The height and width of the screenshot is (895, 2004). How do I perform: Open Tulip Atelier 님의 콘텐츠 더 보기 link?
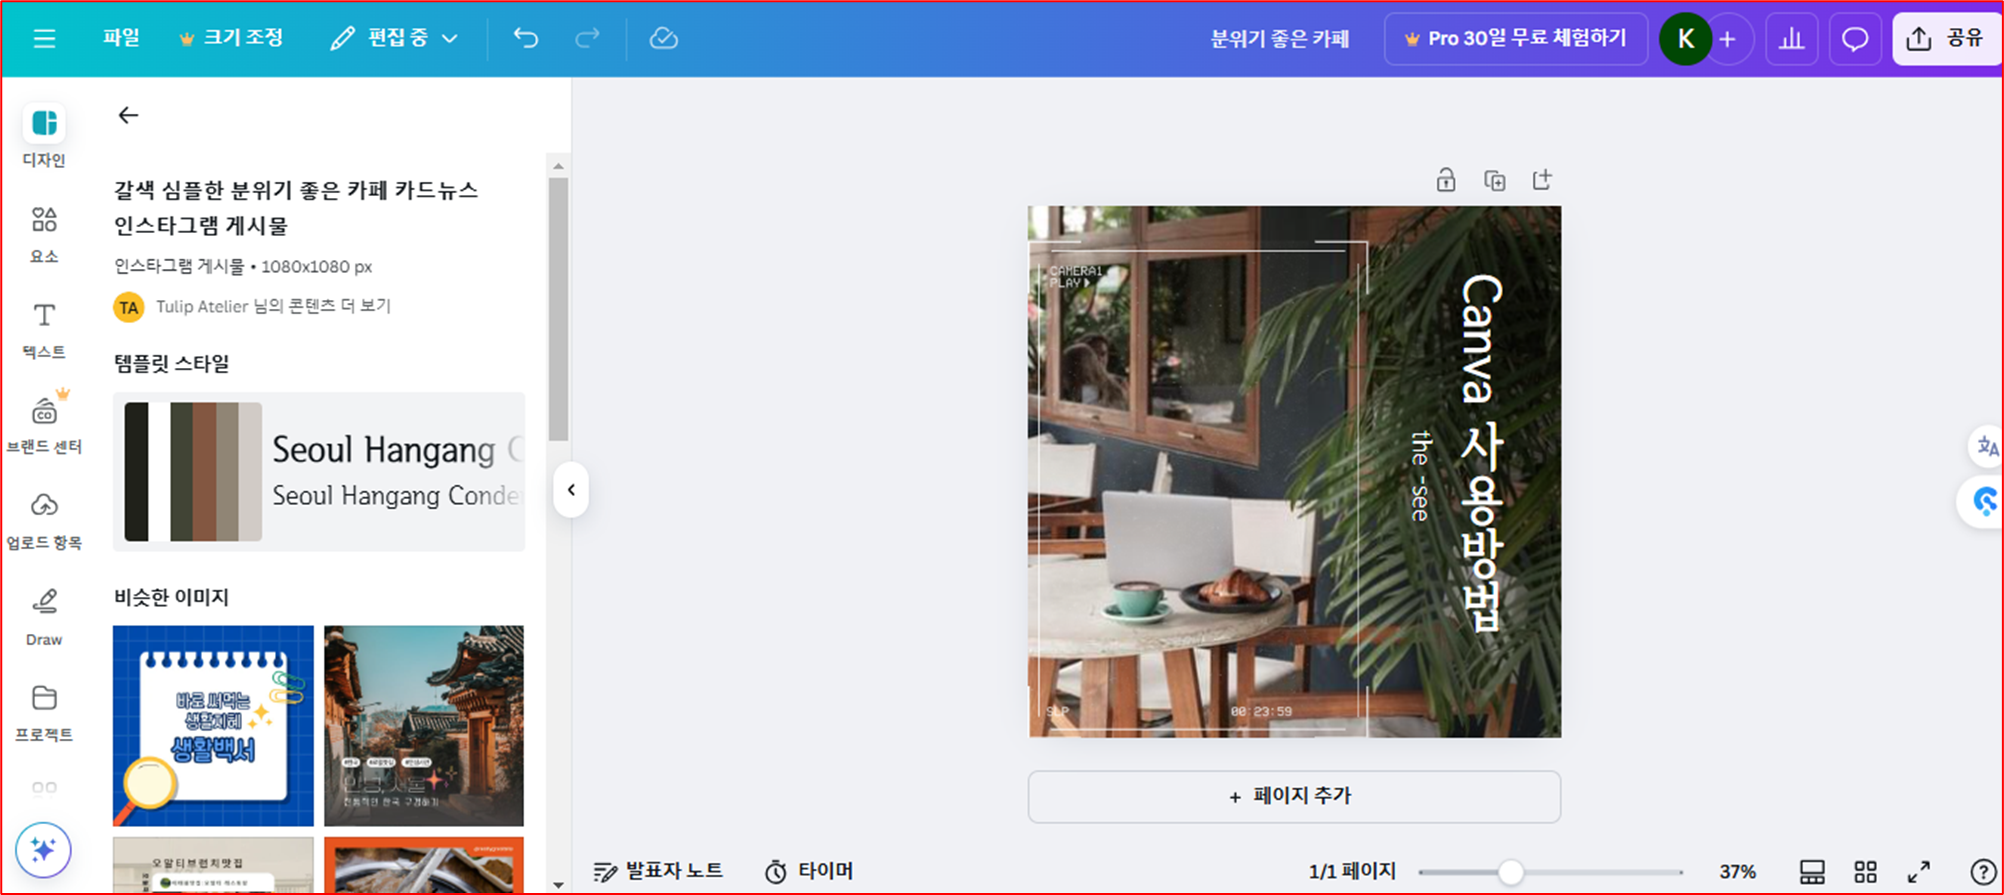[273, 306]
